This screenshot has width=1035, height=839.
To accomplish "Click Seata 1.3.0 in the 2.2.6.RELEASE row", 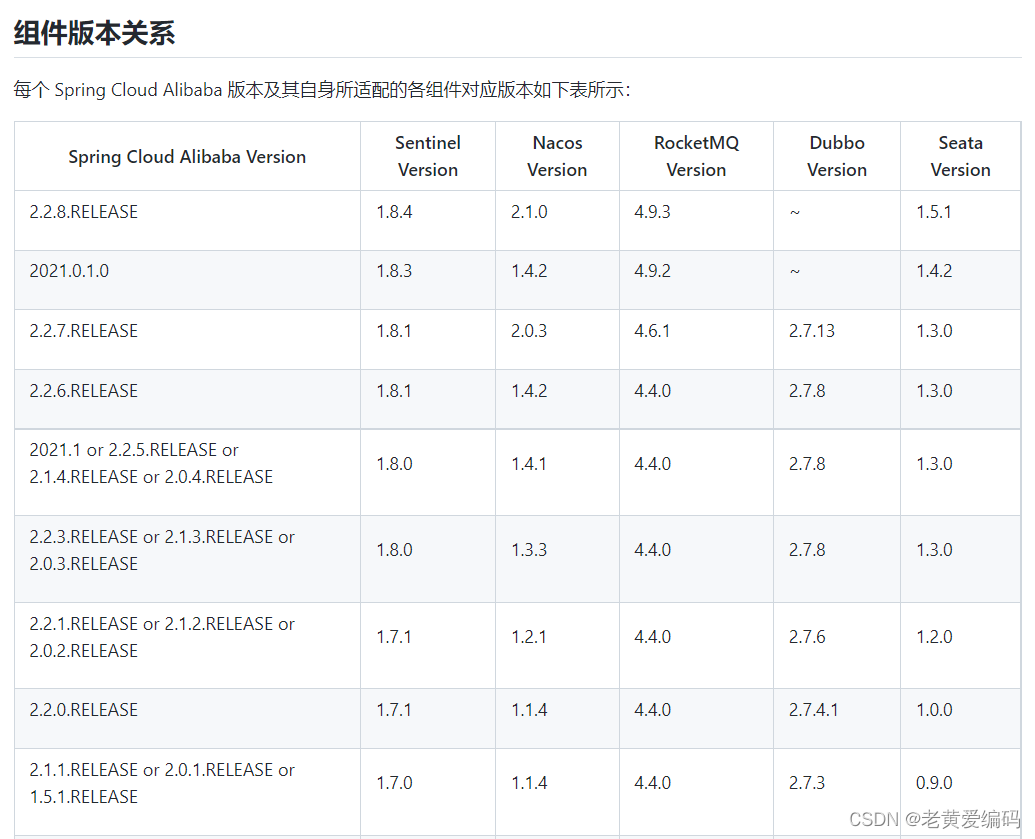I will point(934,391).
